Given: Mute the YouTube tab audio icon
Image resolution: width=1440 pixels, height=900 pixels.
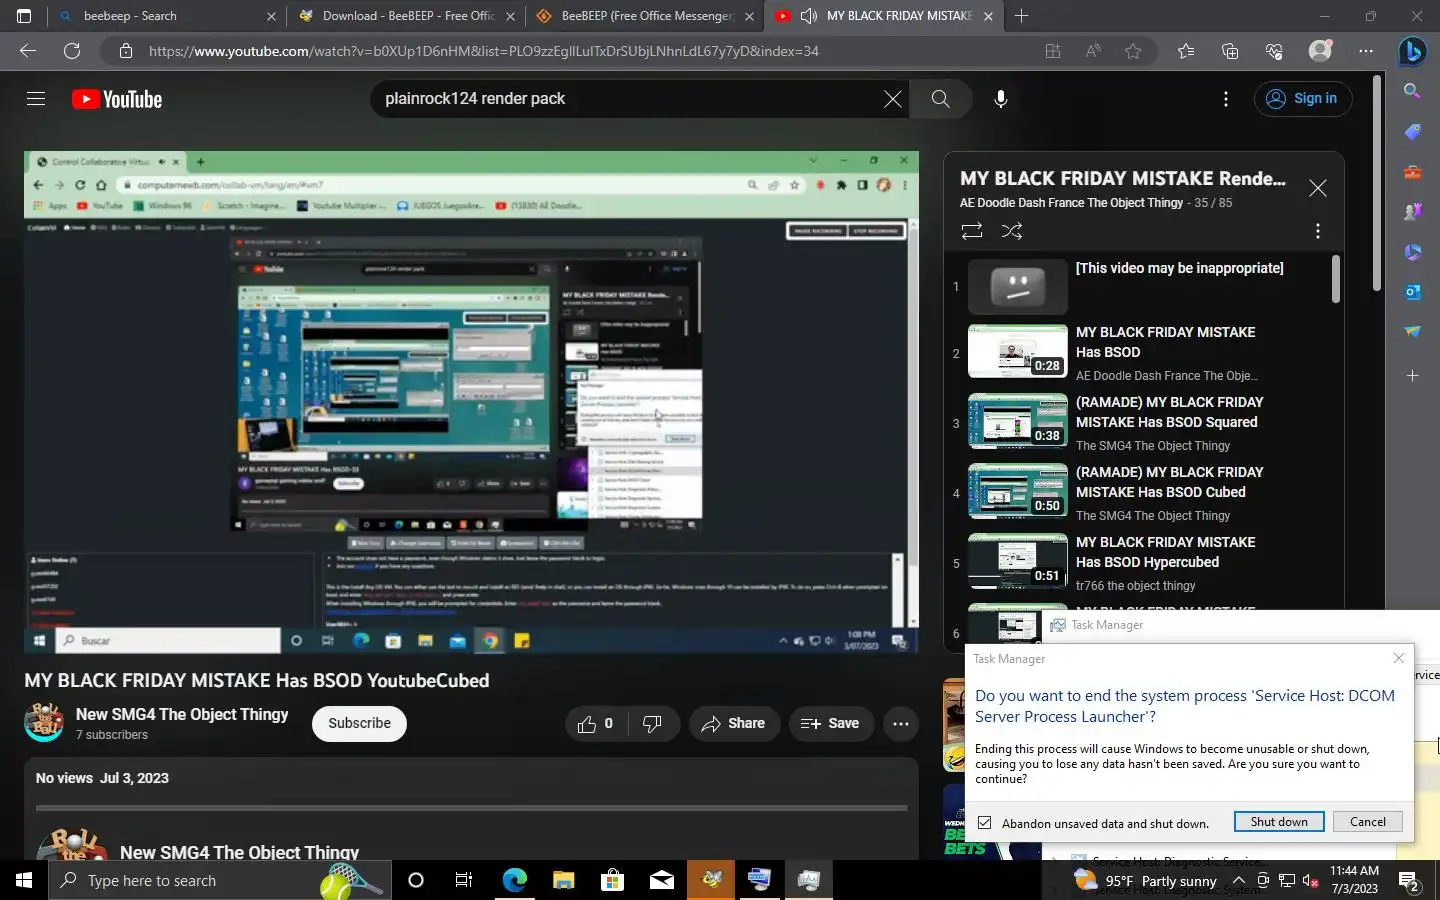Looking at the screenshot, I should click(x=809, y=16).
